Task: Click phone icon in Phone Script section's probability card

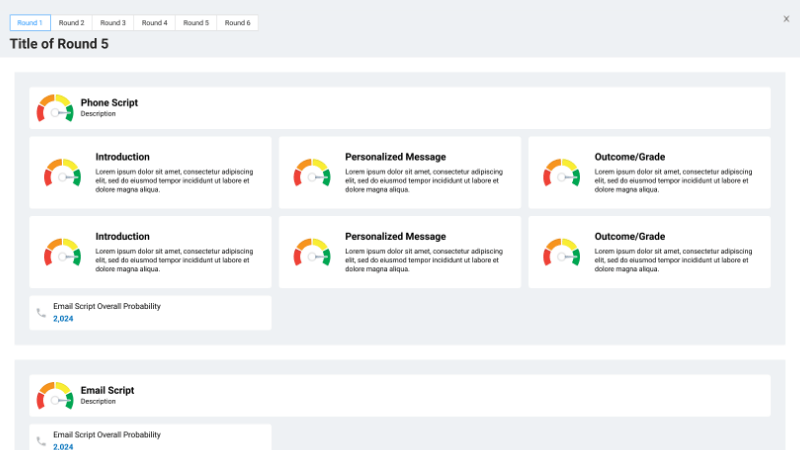Action: (41, 313)
